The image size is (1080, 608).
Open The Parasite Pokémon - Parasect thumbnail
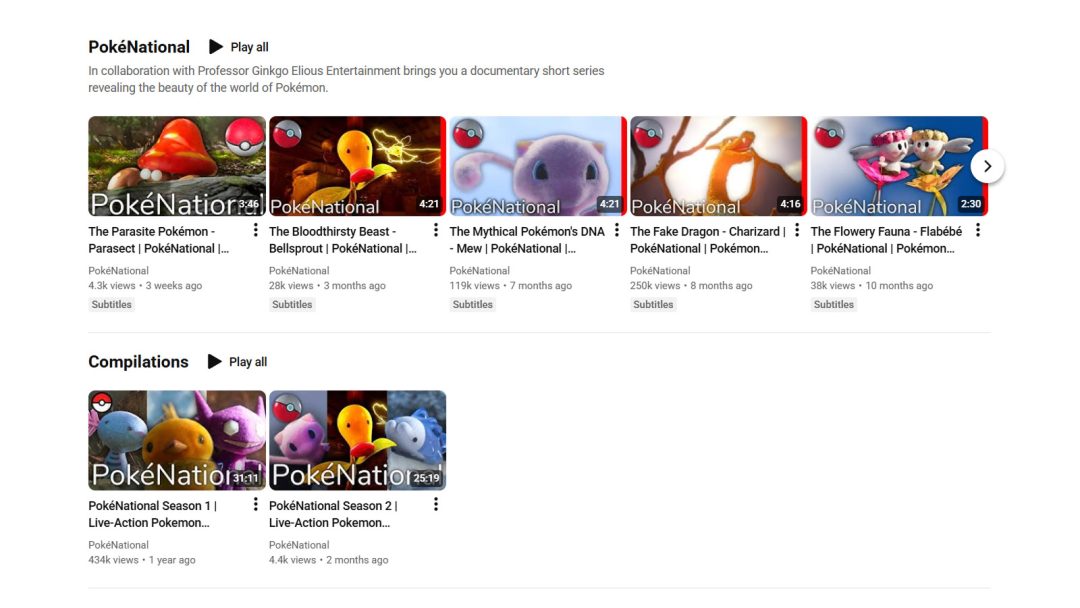(177, 166)
